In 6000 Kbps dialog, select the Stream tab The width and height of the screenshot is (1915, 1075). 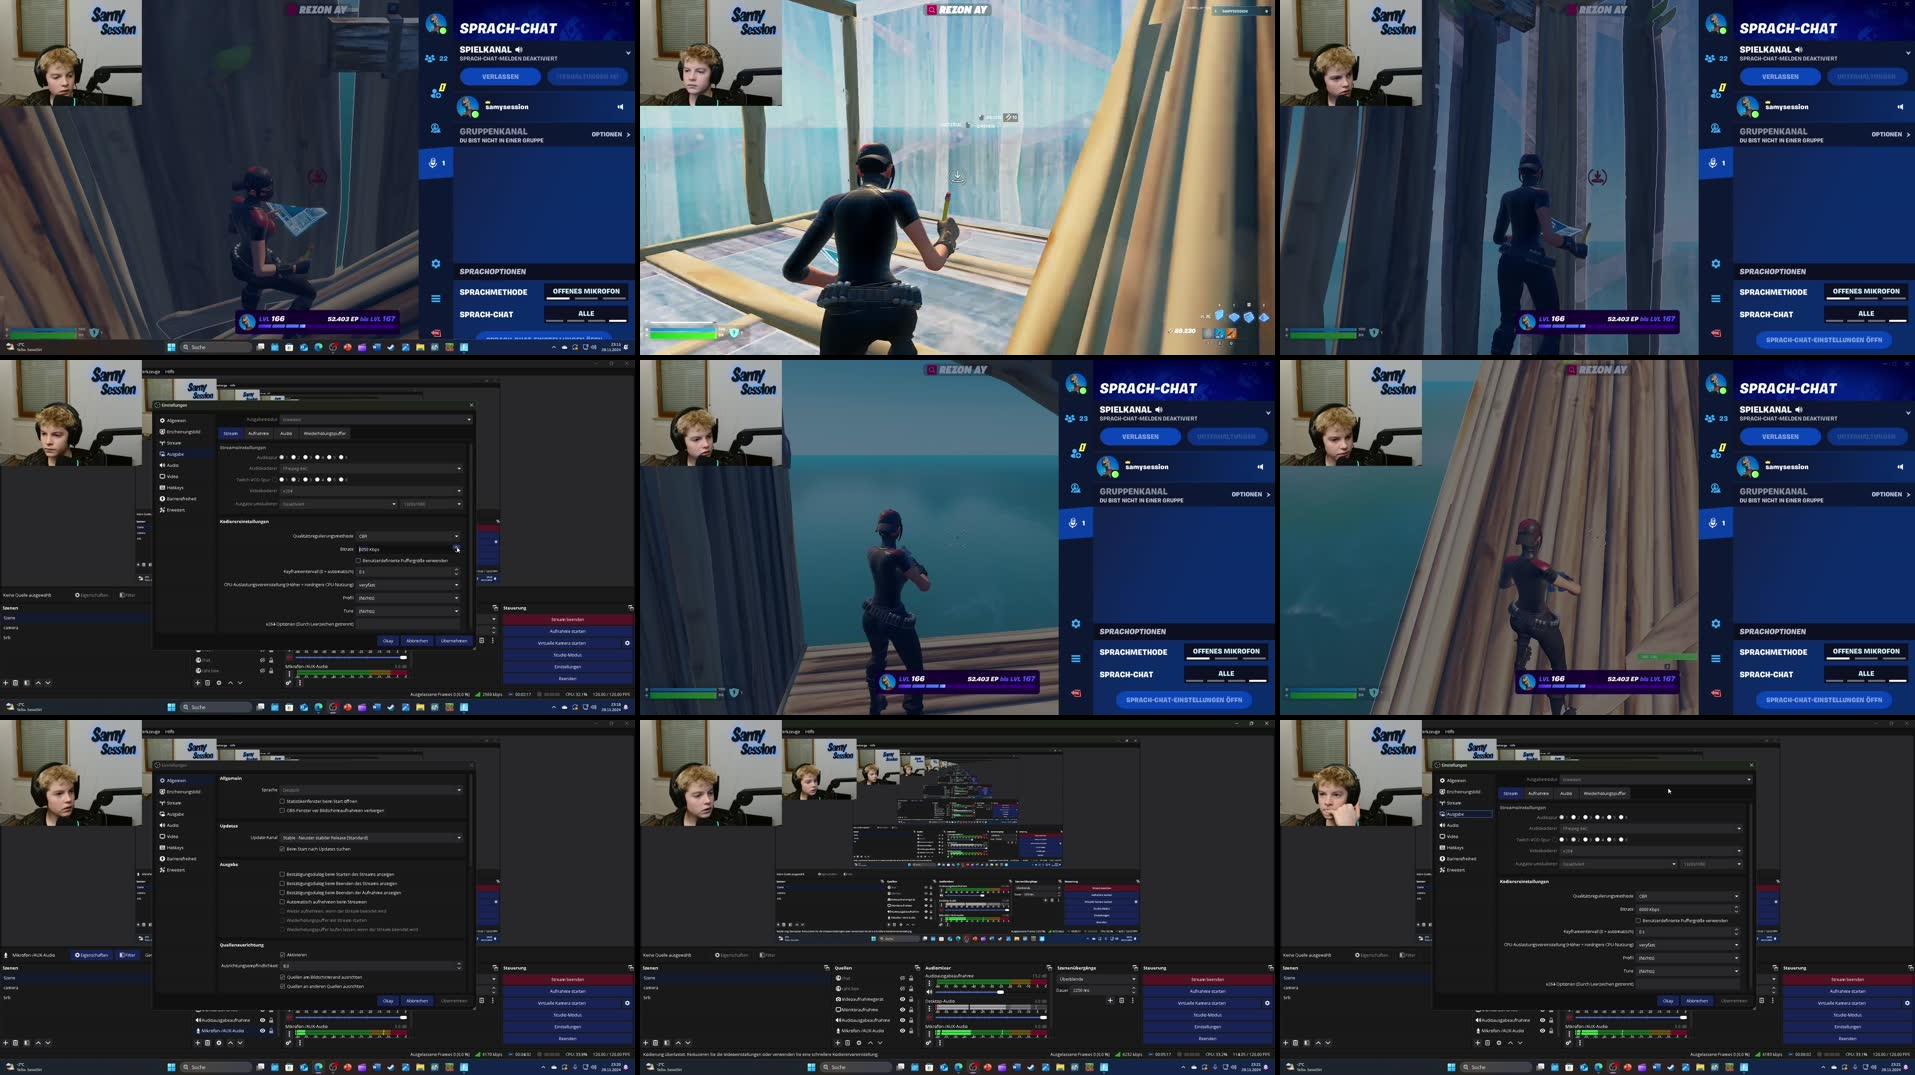(x=1511, y=793)
